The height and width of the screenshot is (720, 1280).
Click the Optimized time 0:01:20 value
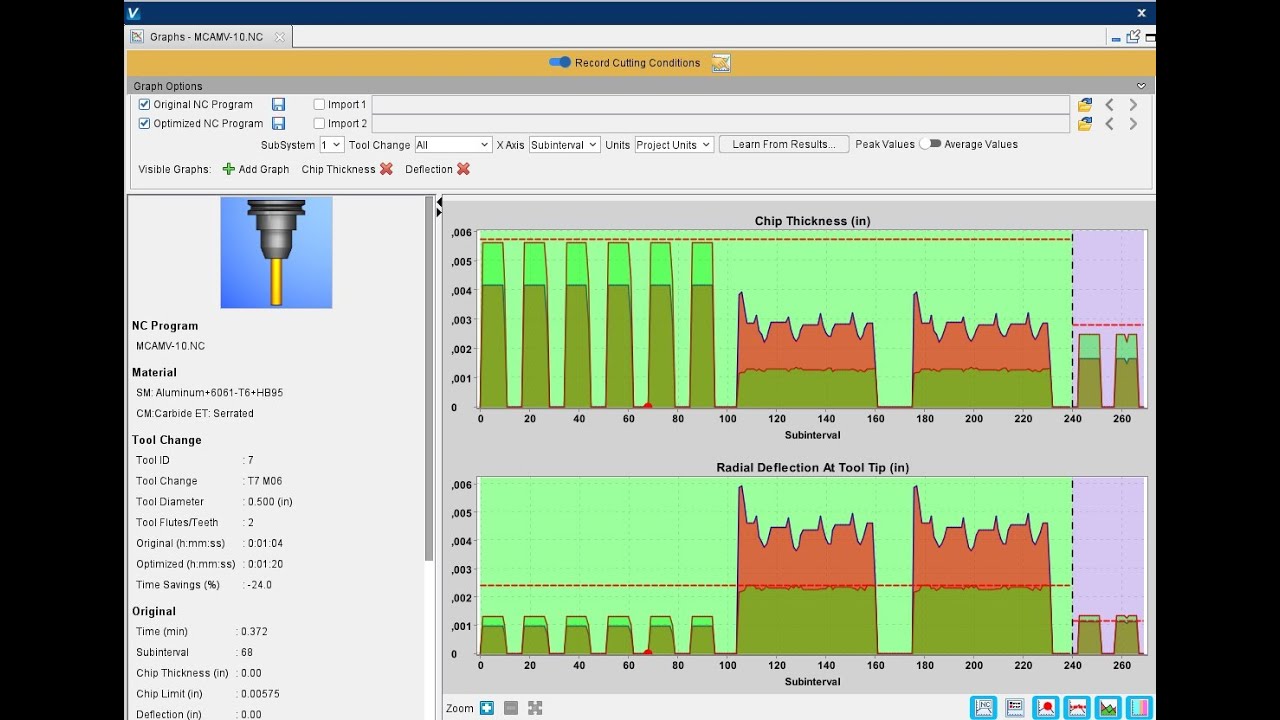(x=265, y=564)
